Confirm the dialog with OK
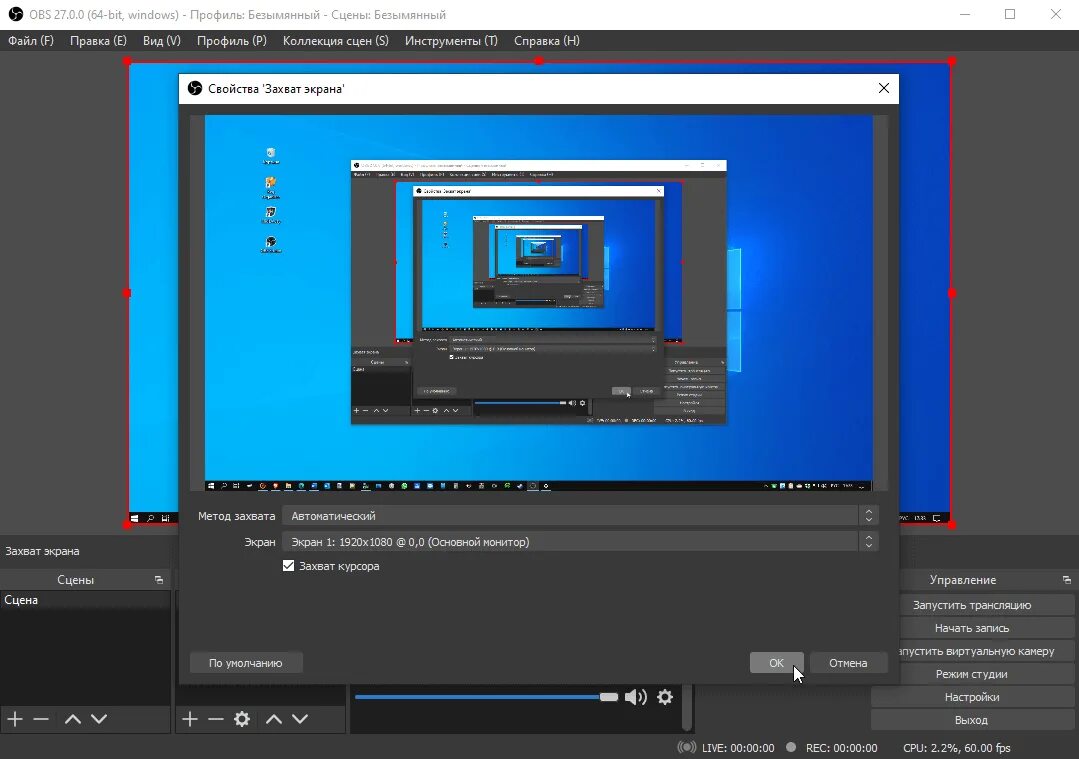Viewport: 1079px width, 759px height. point(776,663)
